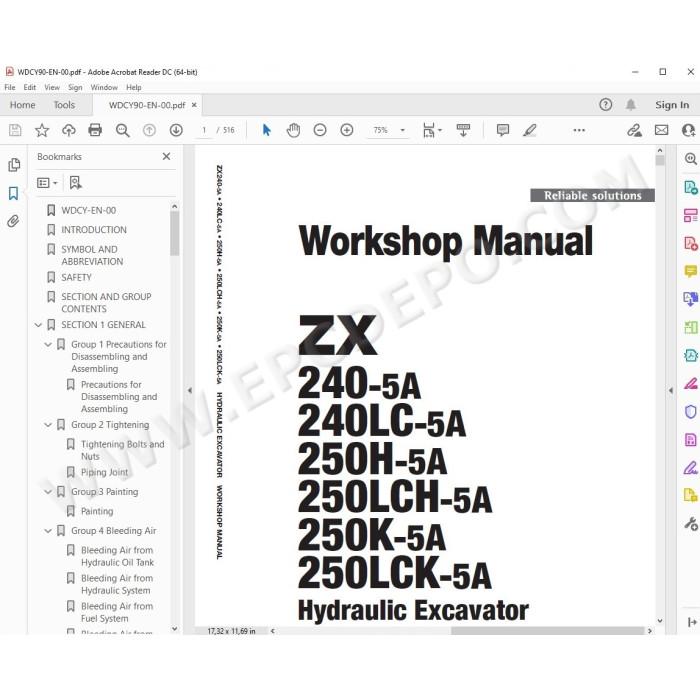This screenshot has width=700, height=700.
Task: Open the Sign menu
Action: coord(75,88)
